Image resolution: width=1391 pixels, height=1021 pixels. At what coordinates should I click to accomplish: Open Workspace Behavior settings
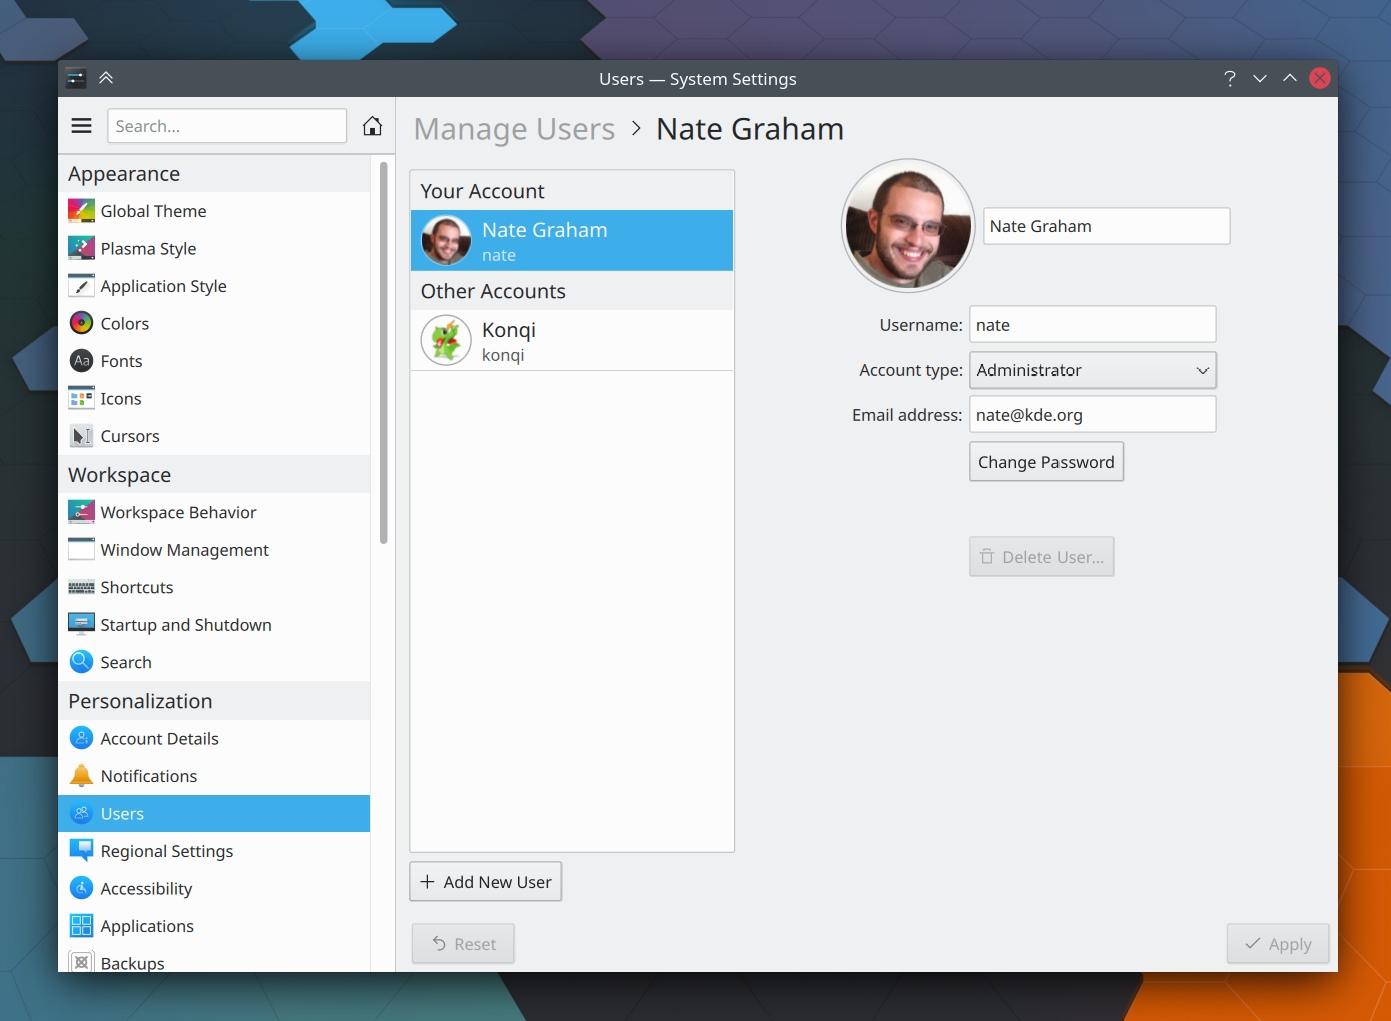(178, 512)
